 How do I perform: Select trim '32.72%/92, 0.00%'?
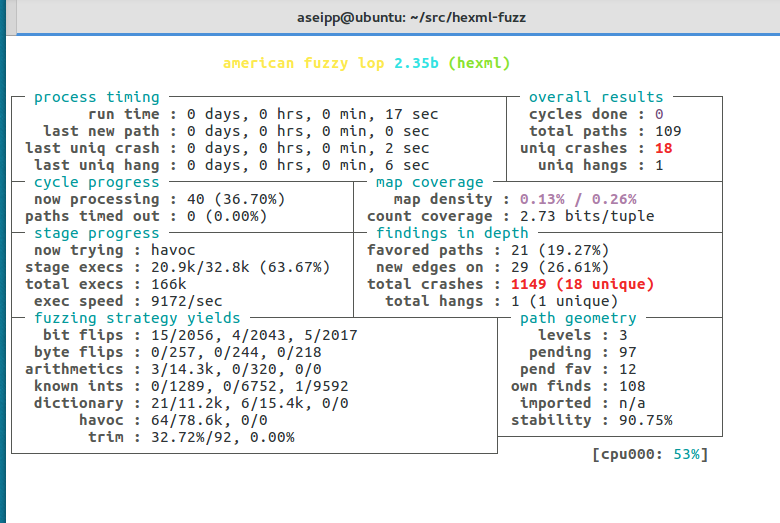coord(223,437)
